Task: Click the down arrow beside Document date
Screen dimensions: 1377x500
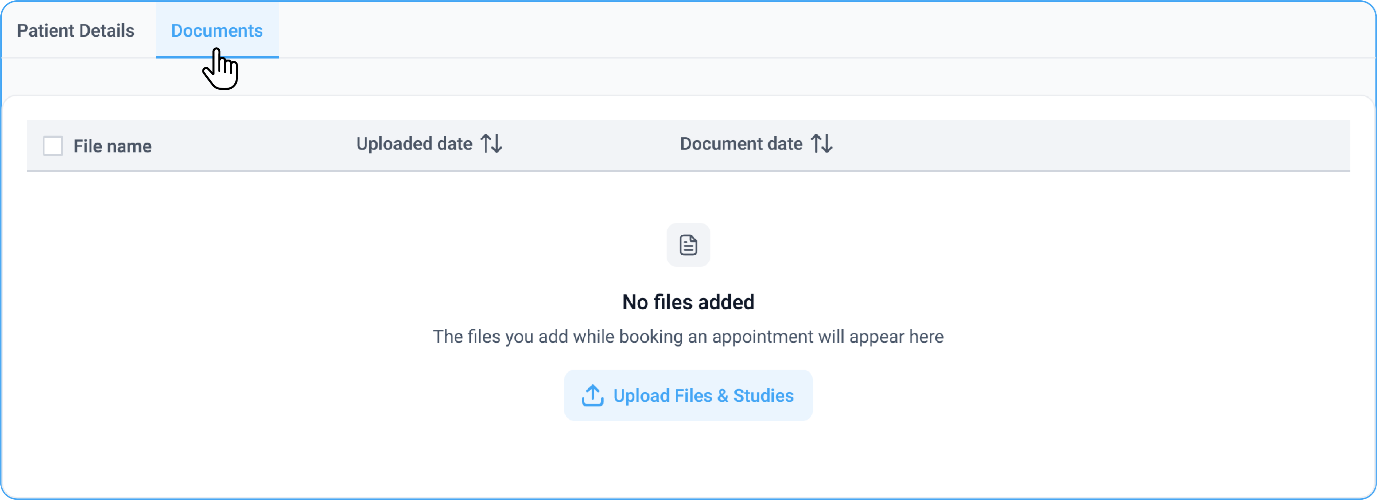Action: click(827, 144)
